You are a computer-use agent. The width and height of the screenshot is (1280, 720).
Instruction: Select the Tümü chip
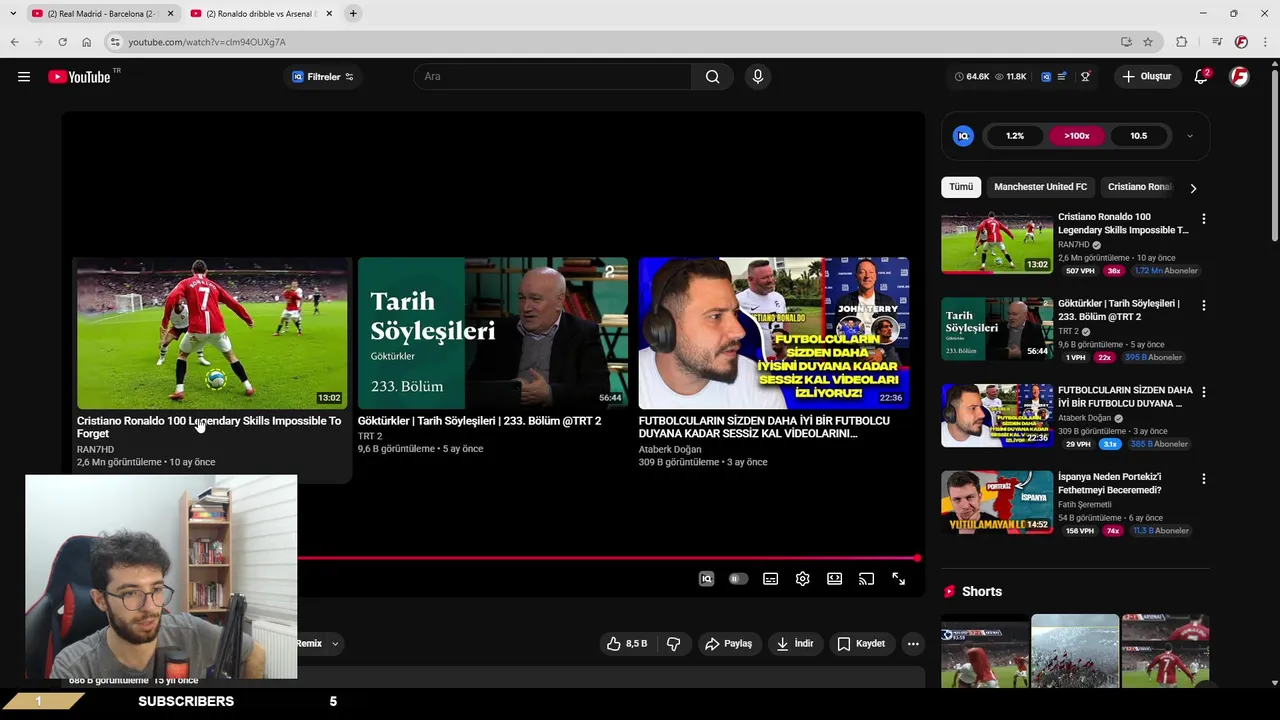pos(961,187)
